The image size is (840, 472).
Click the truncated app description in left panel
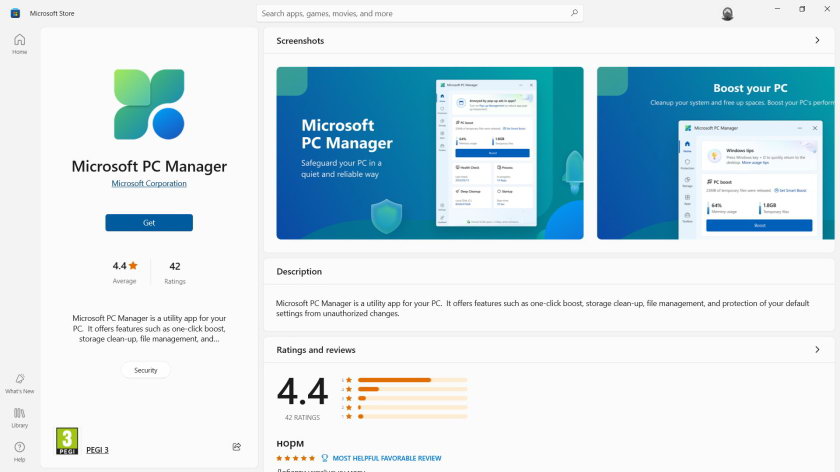(149, 328)
